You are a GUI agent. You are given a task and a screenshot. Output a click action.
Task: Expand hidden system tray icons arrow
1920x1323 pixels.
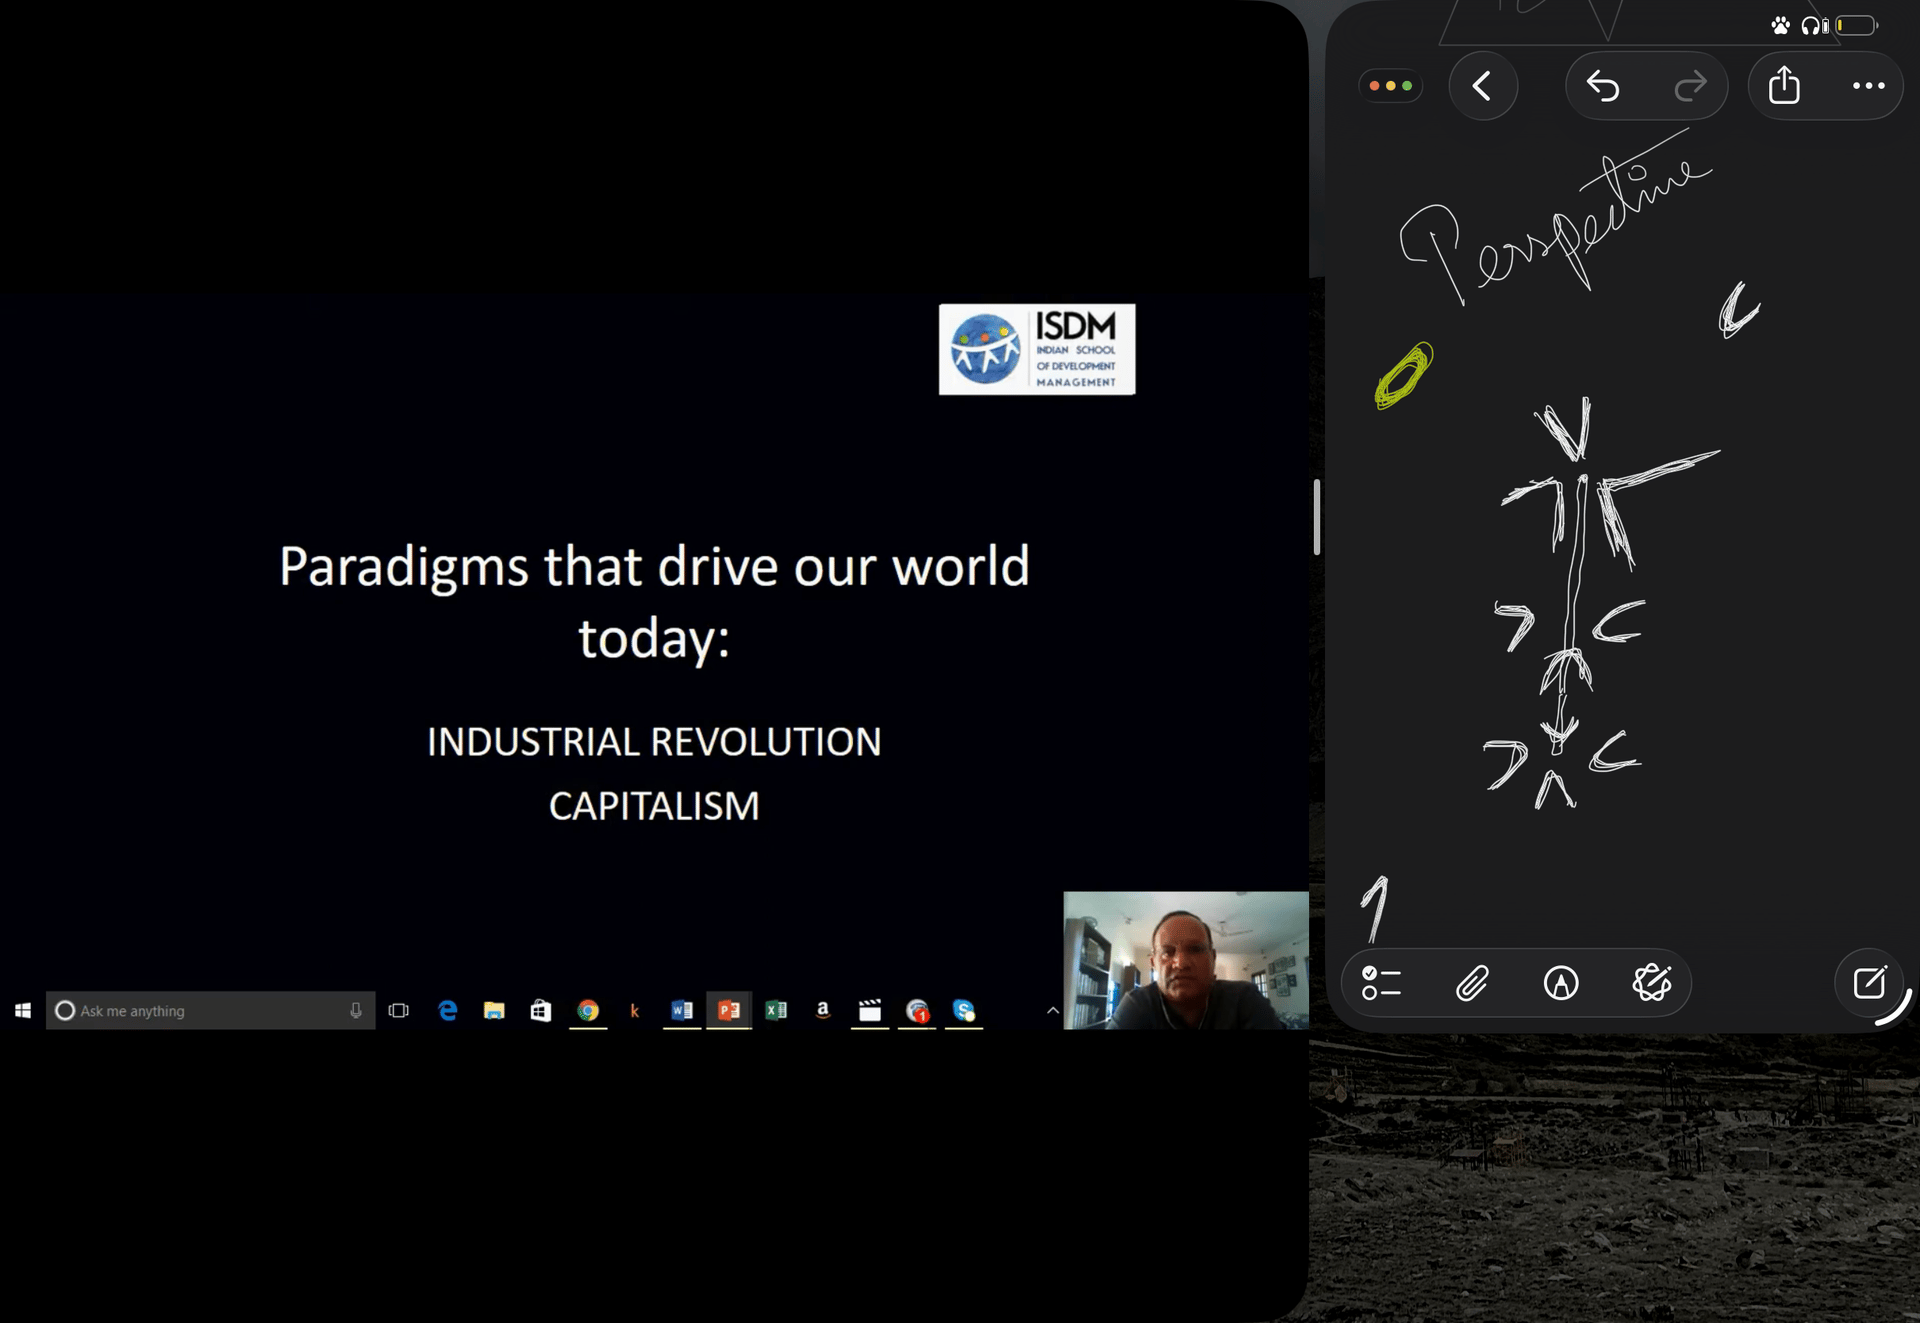click(x=1052, y=1011)
